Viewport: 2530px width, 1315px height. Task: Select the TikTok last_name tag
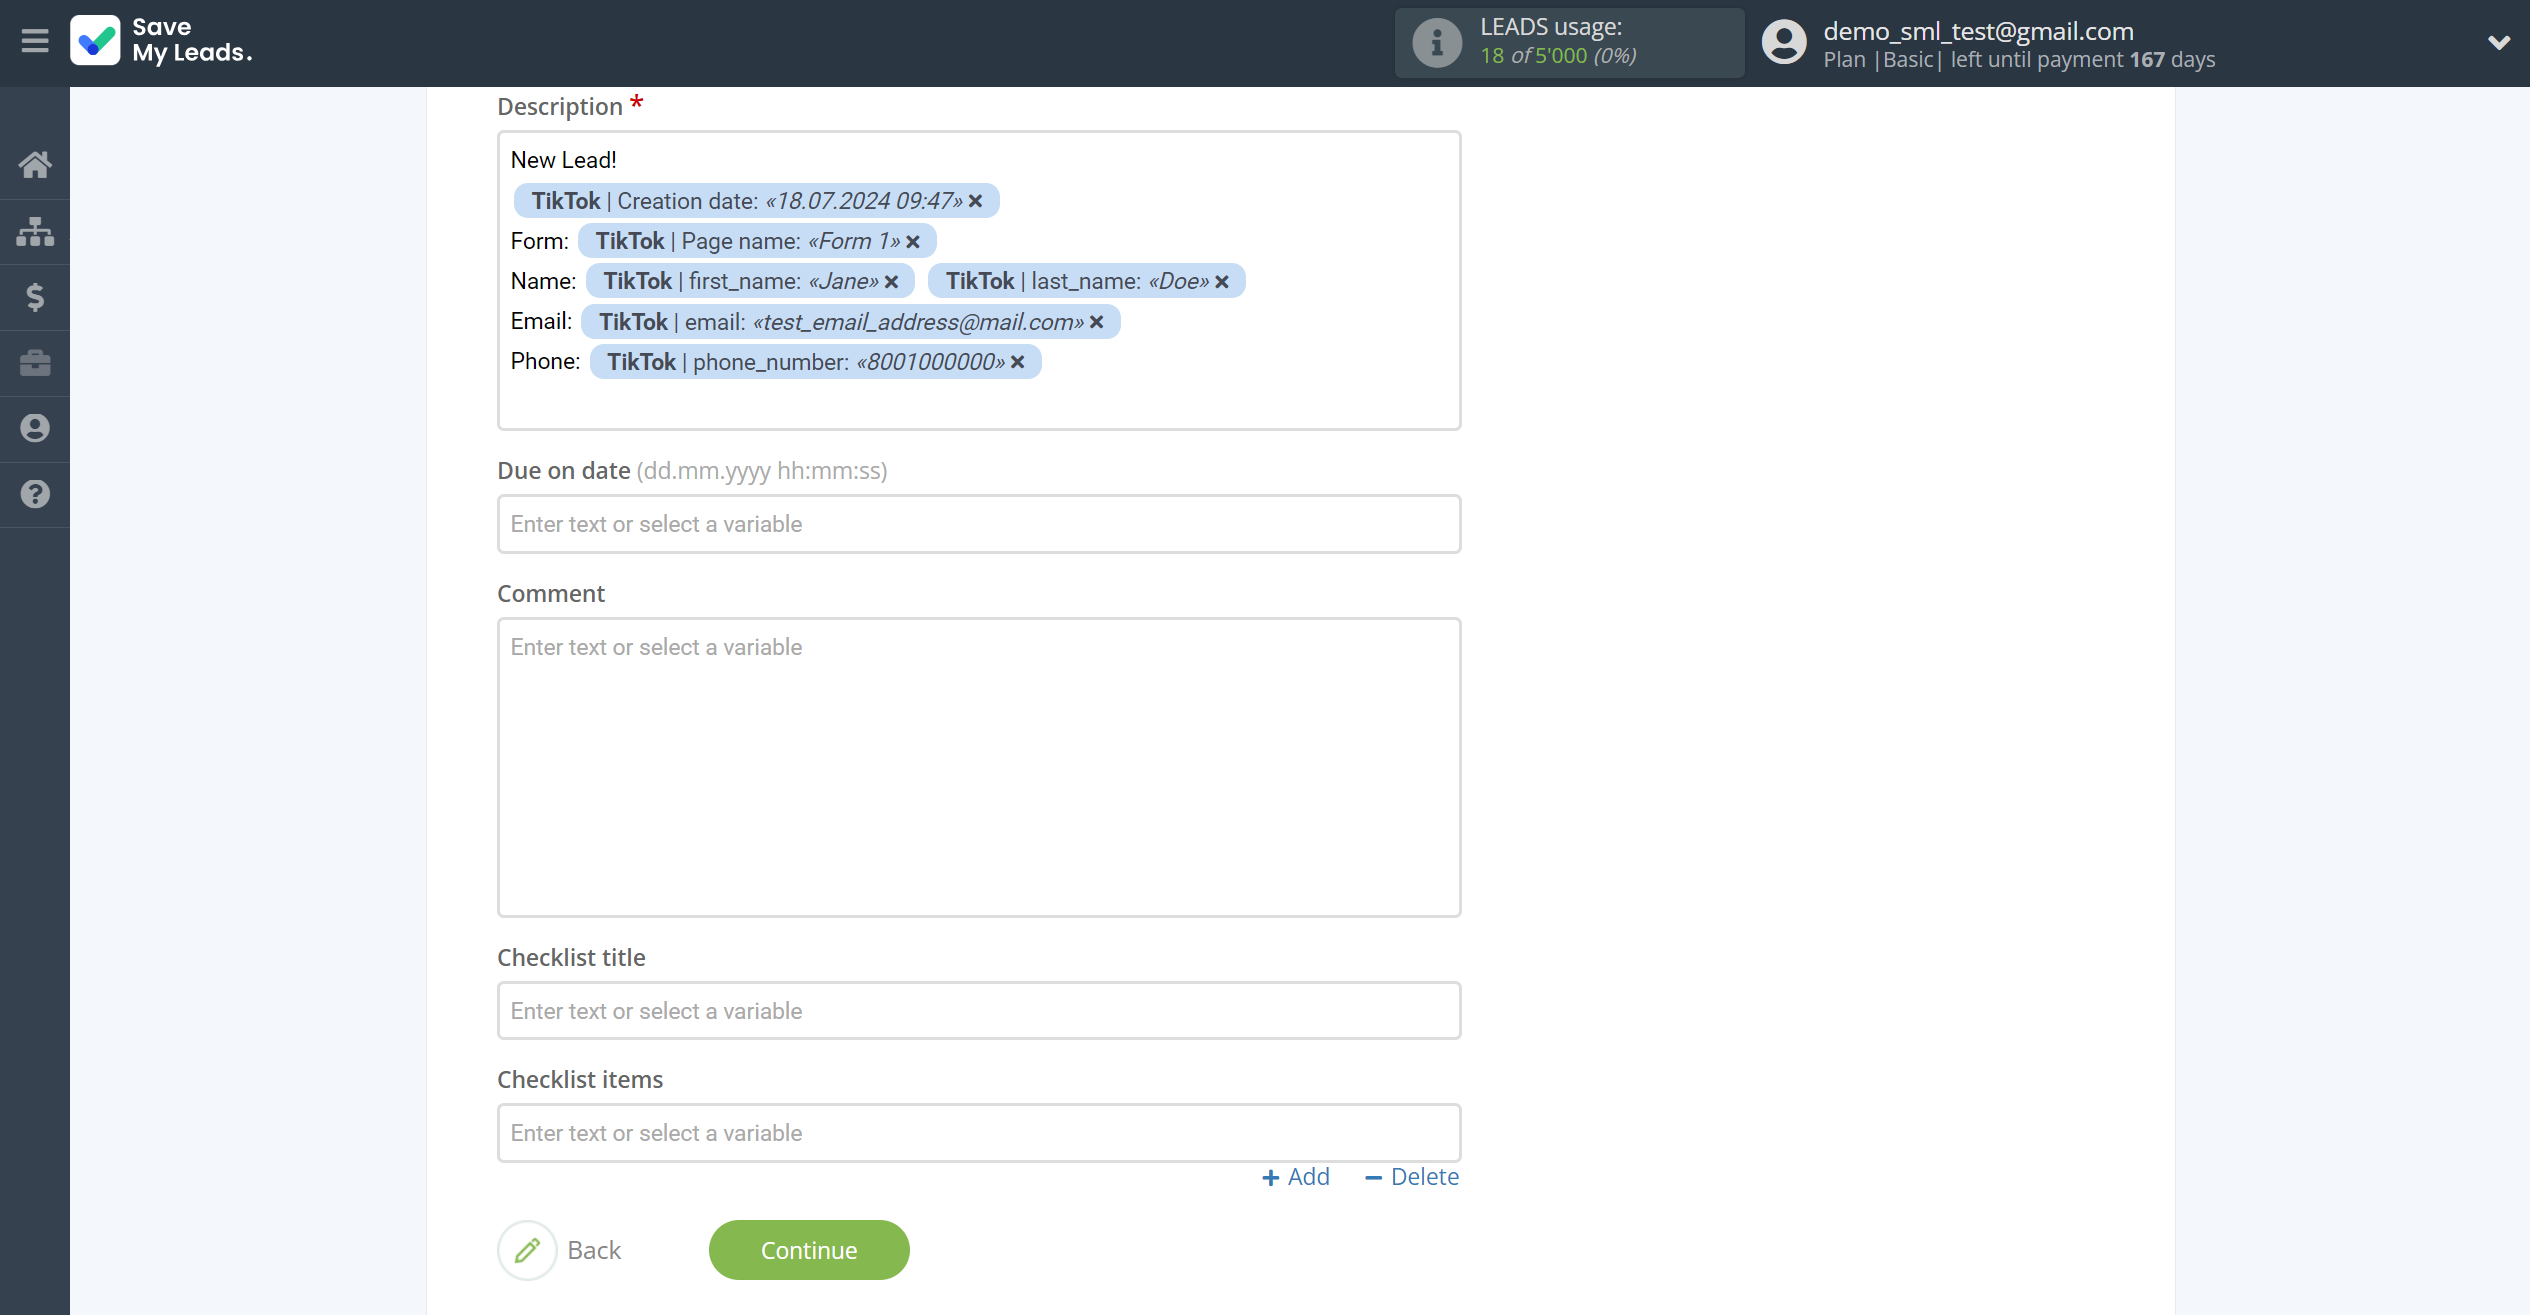(1086, 281)
